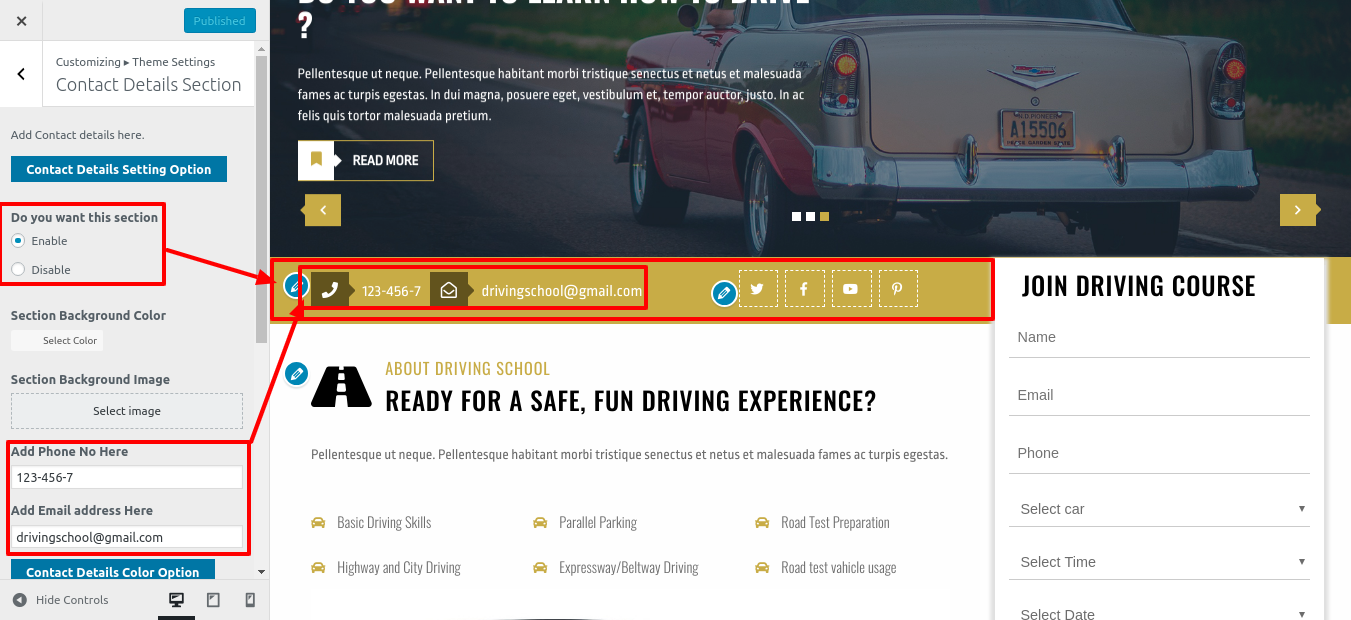The image size is (1351, 620).
Task: Click edit pencil beside About Driving School
Action: pos(296,374)
